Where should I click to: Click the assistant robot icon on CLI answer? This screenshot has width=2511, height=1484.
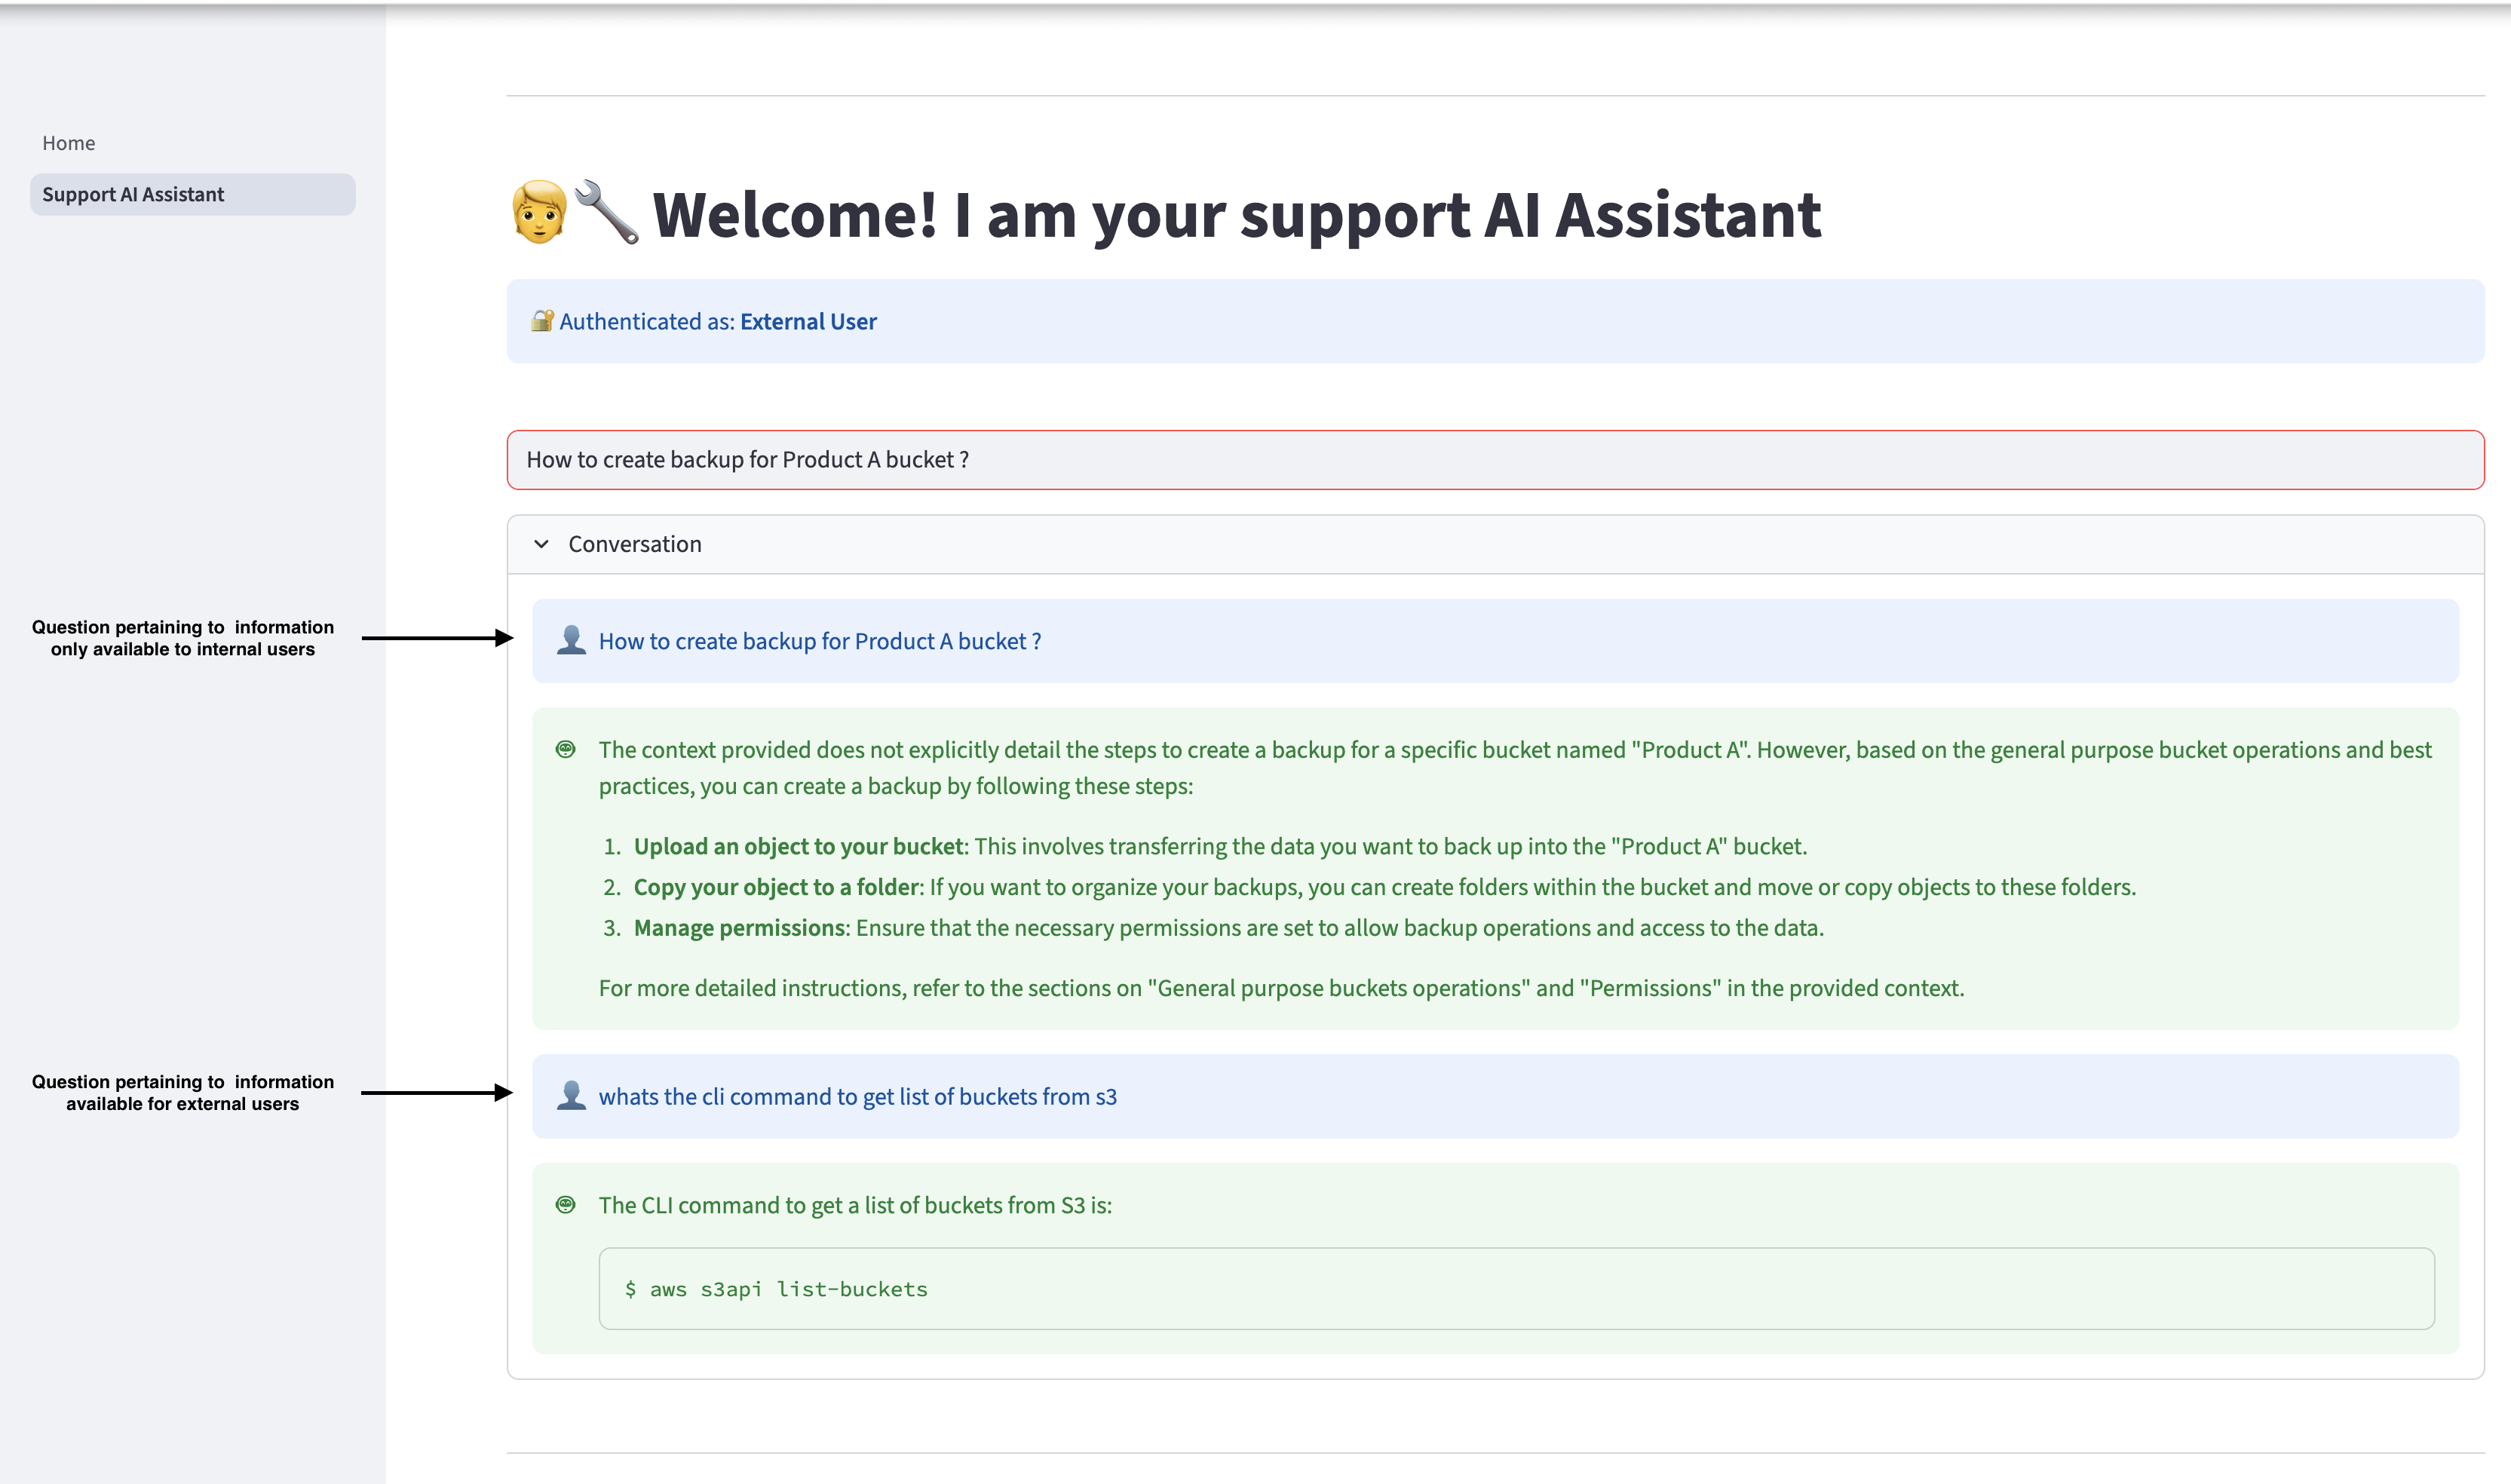click(x=566, y=1204)
